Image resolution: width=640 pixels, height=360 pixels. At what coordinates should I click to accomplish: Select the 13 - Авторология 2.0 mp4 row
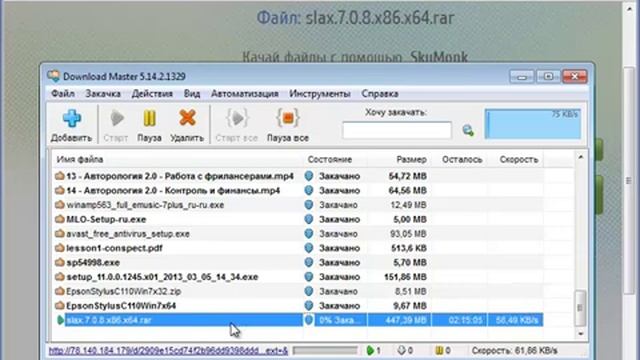pos(298,176)
